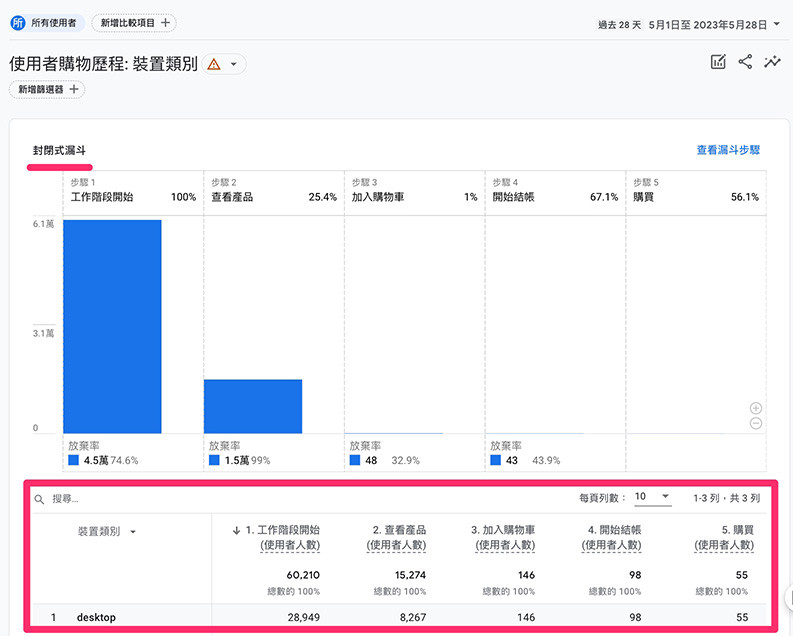
Task: Zoom out chart with minus circle
Action: [x=756, y=423]
